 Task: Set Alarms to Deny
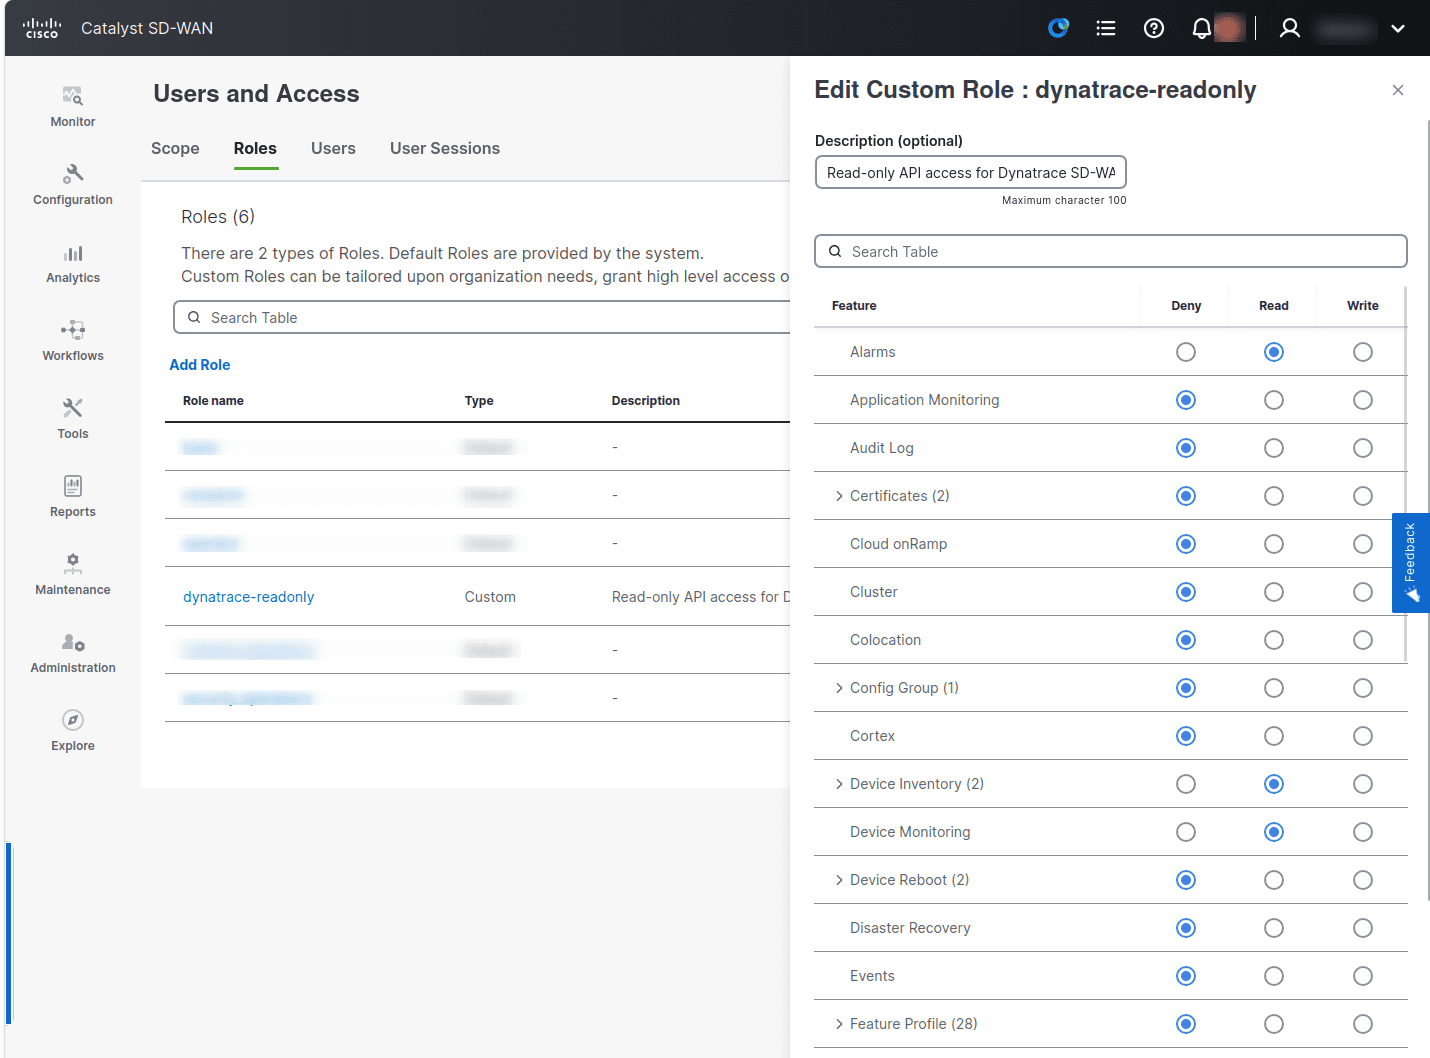pyautogui.click(x=1186, y=352)
